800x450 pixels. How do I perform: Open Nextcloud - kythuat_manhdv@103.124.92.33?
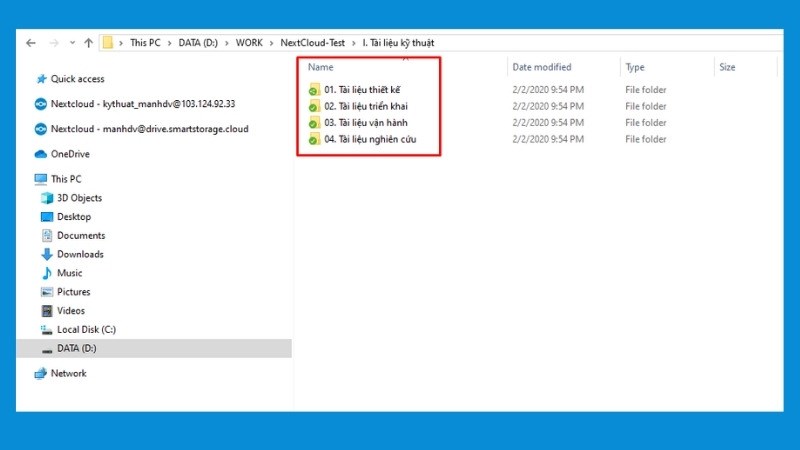[143, 104]
